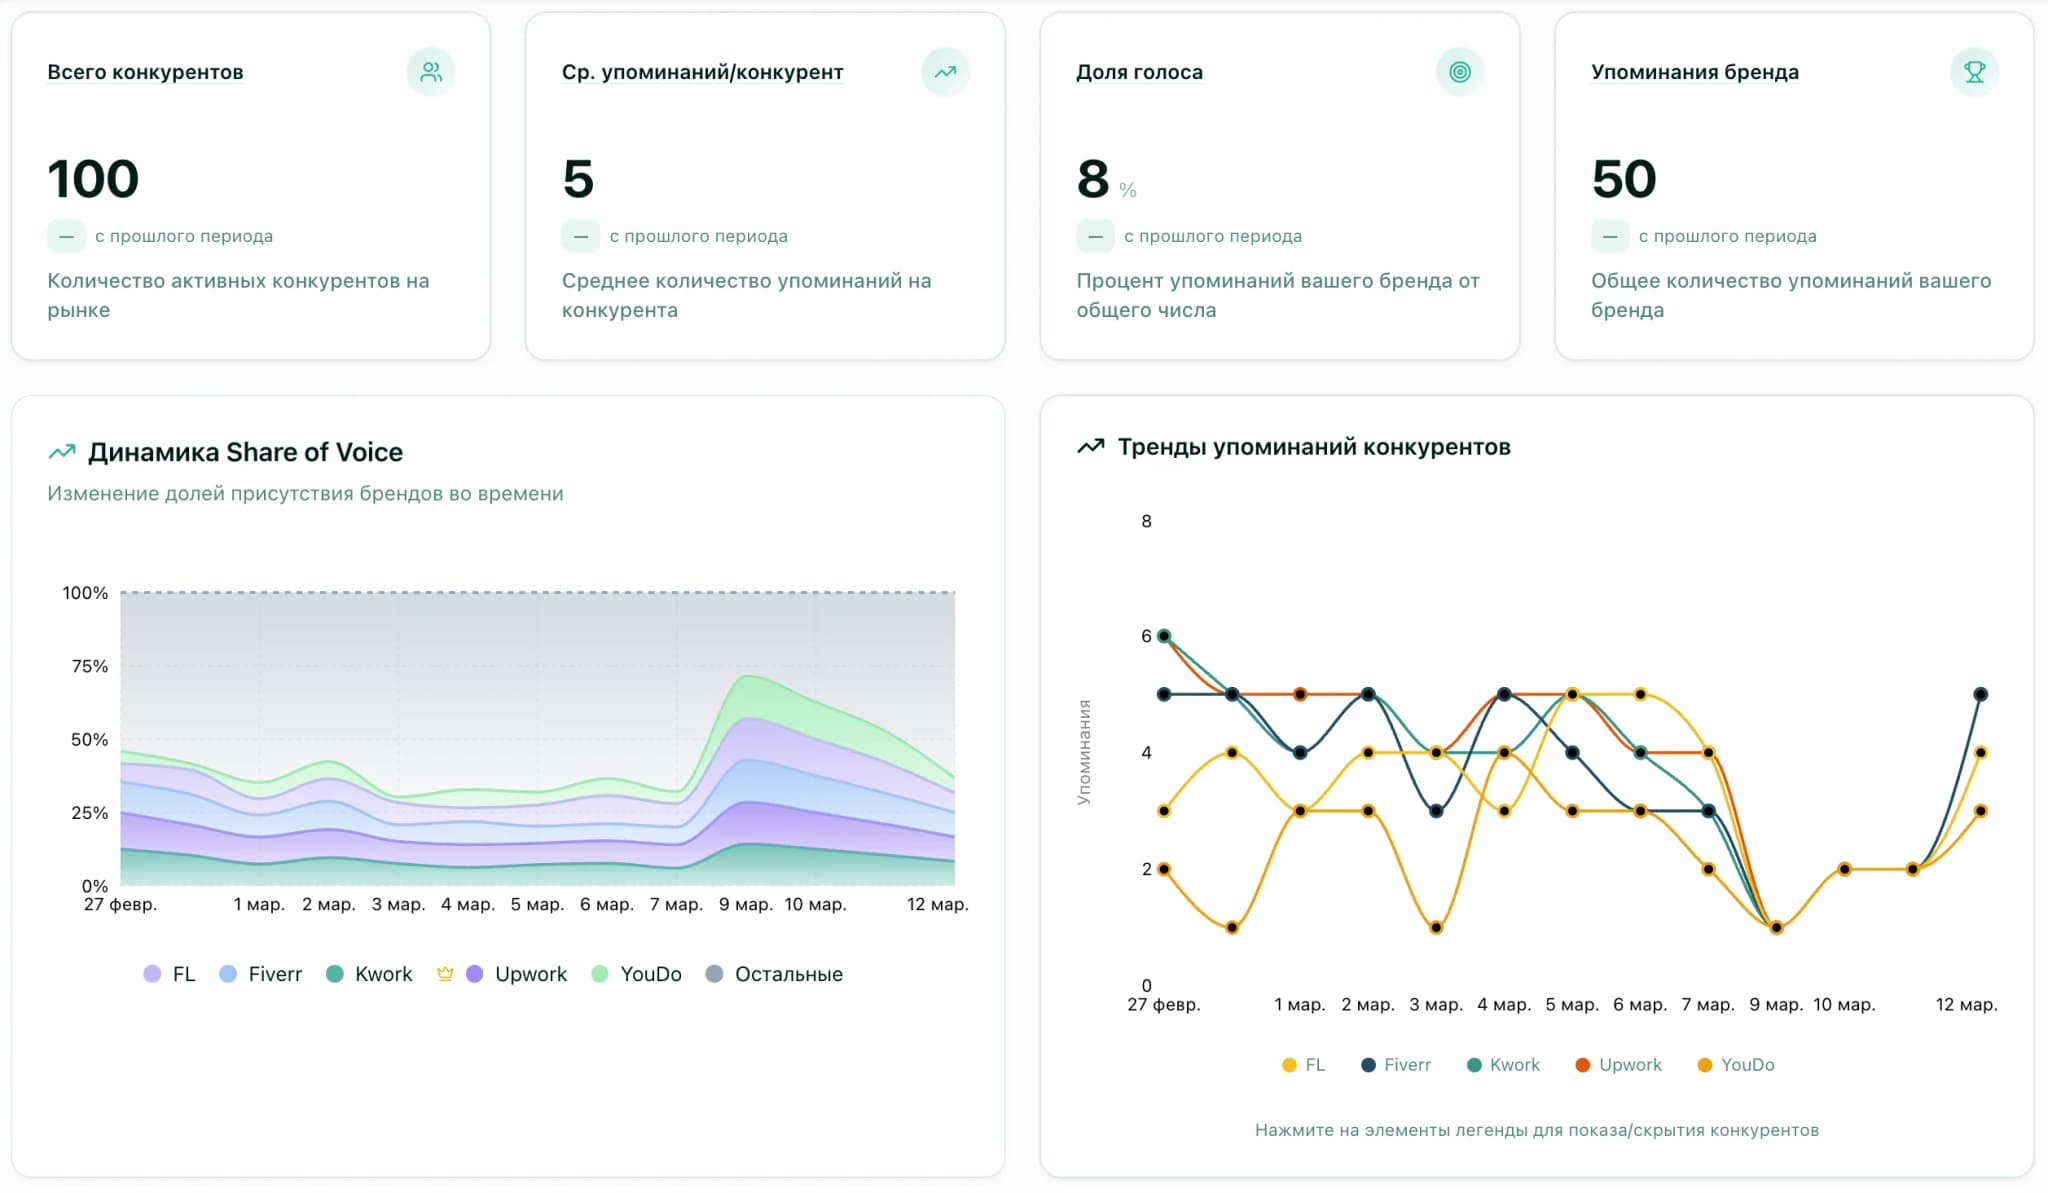Image resolution: width=2048 pixels, height=1193 pixels.
Task: Click the Упоминания бренда card title
Action: tap(1694, 72)
